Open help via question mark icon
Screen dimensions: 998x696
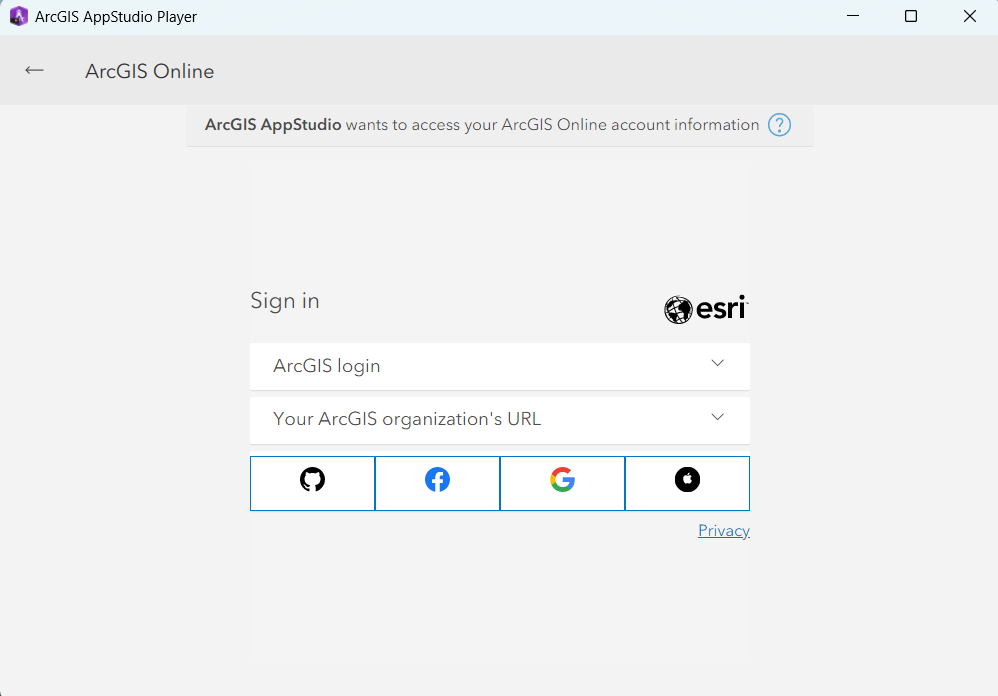click(x=779, y=125)
